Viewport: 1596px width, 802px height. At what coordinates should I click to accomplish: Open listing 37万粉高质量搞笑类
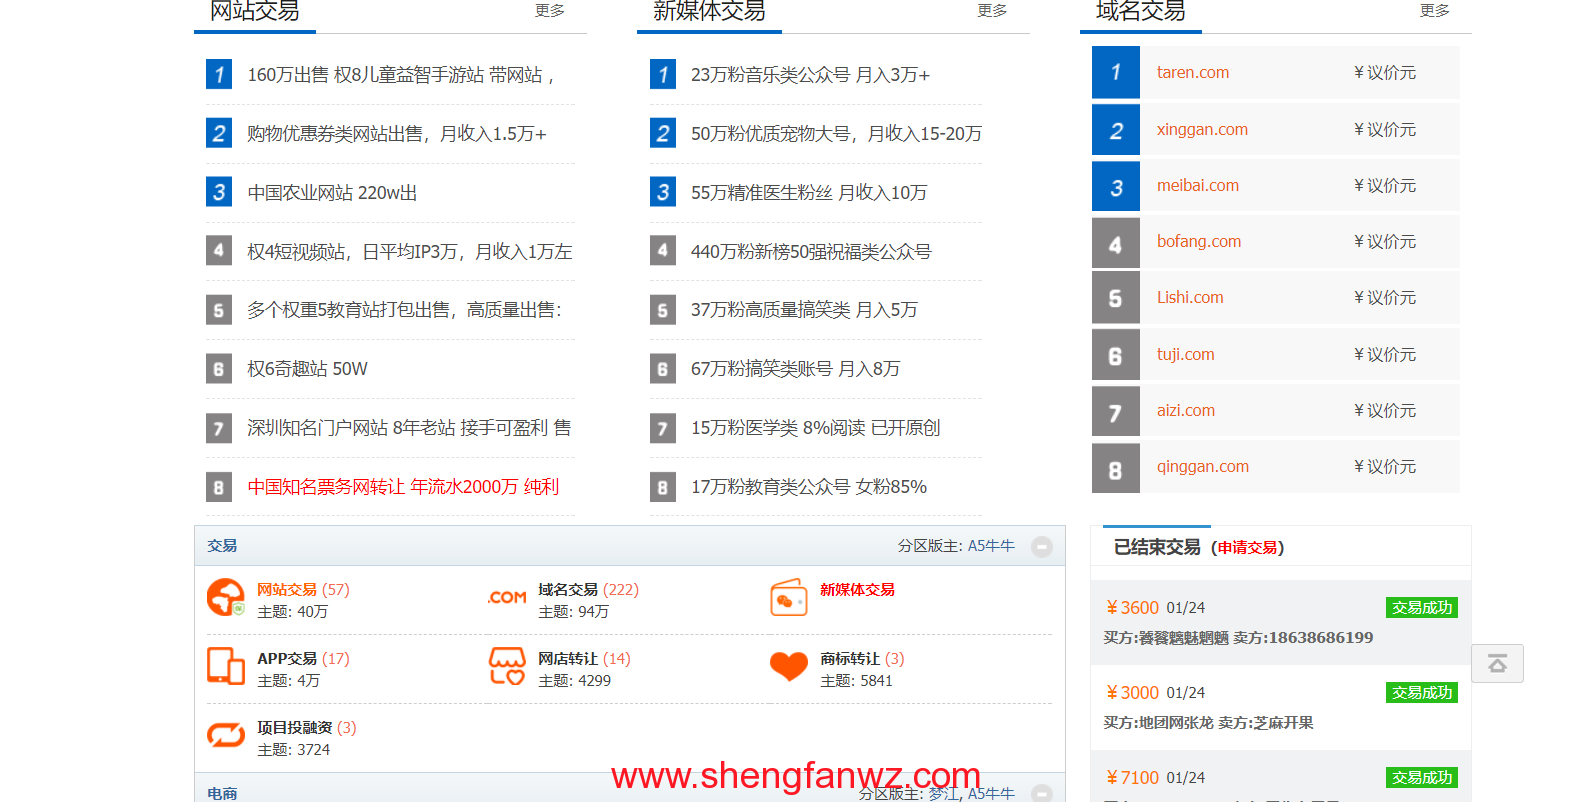(804, 310)
